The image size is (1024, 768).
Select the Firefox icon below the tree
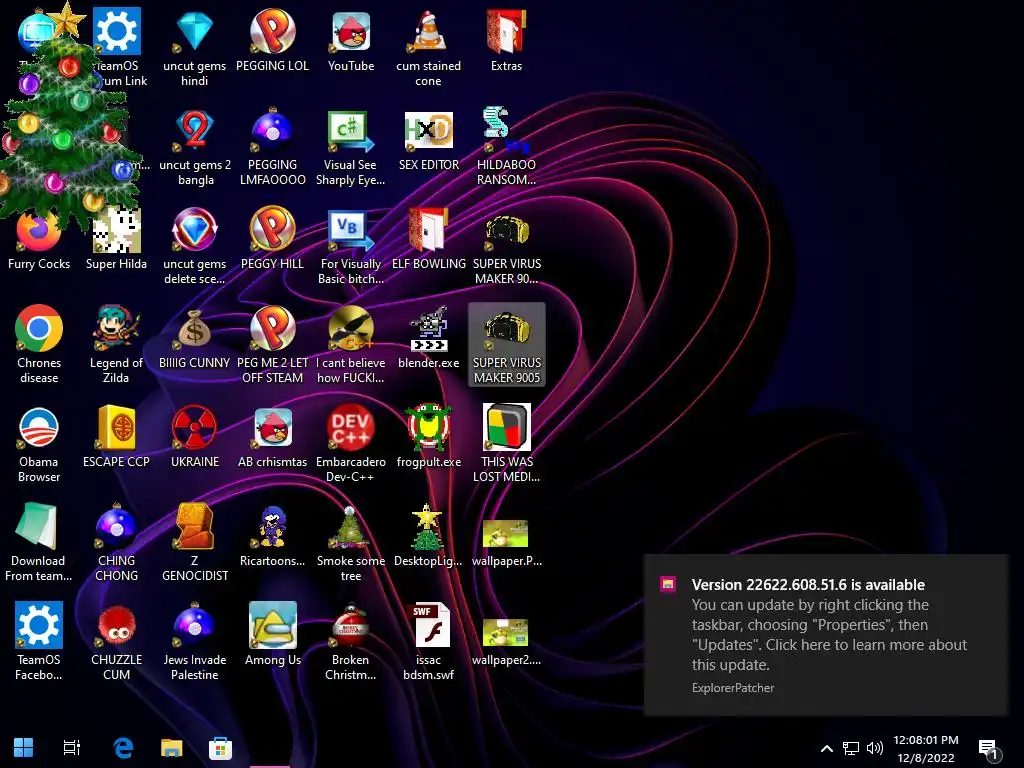[39, 230]
